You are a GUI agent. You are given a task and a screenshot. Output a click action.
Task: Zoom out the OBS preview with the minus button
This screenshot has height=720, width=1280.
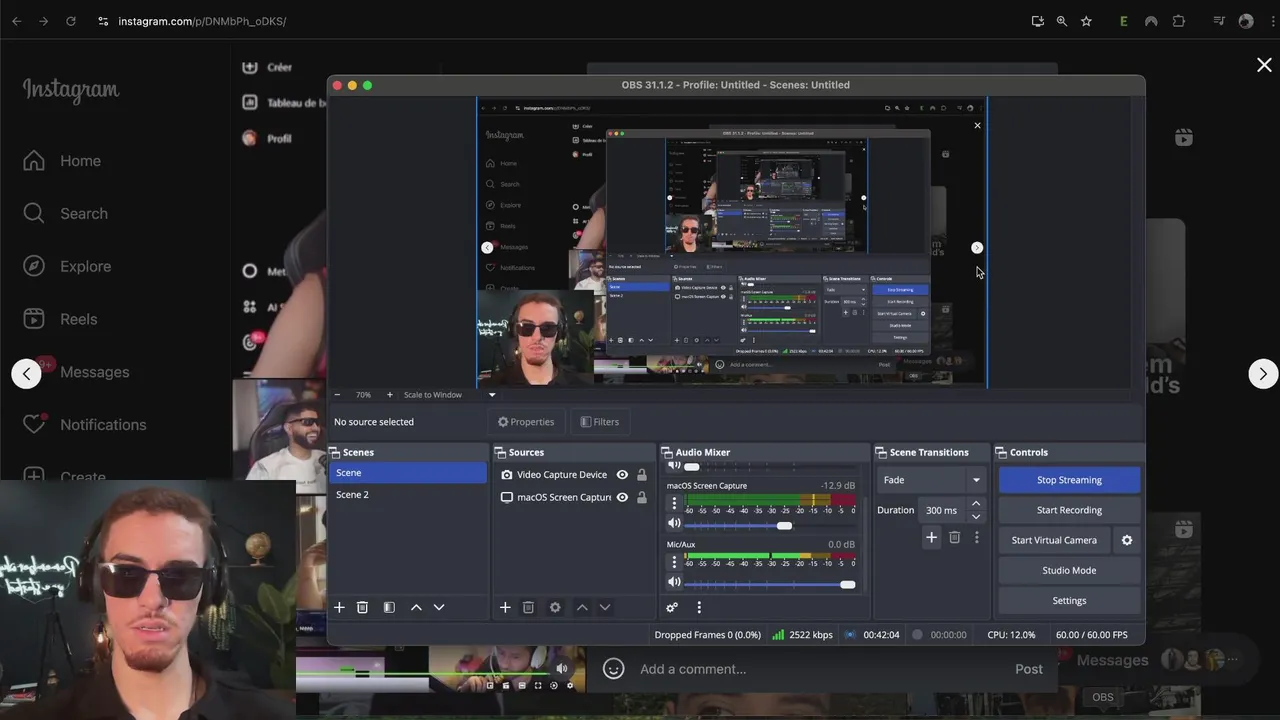click(x=337, y=395)
